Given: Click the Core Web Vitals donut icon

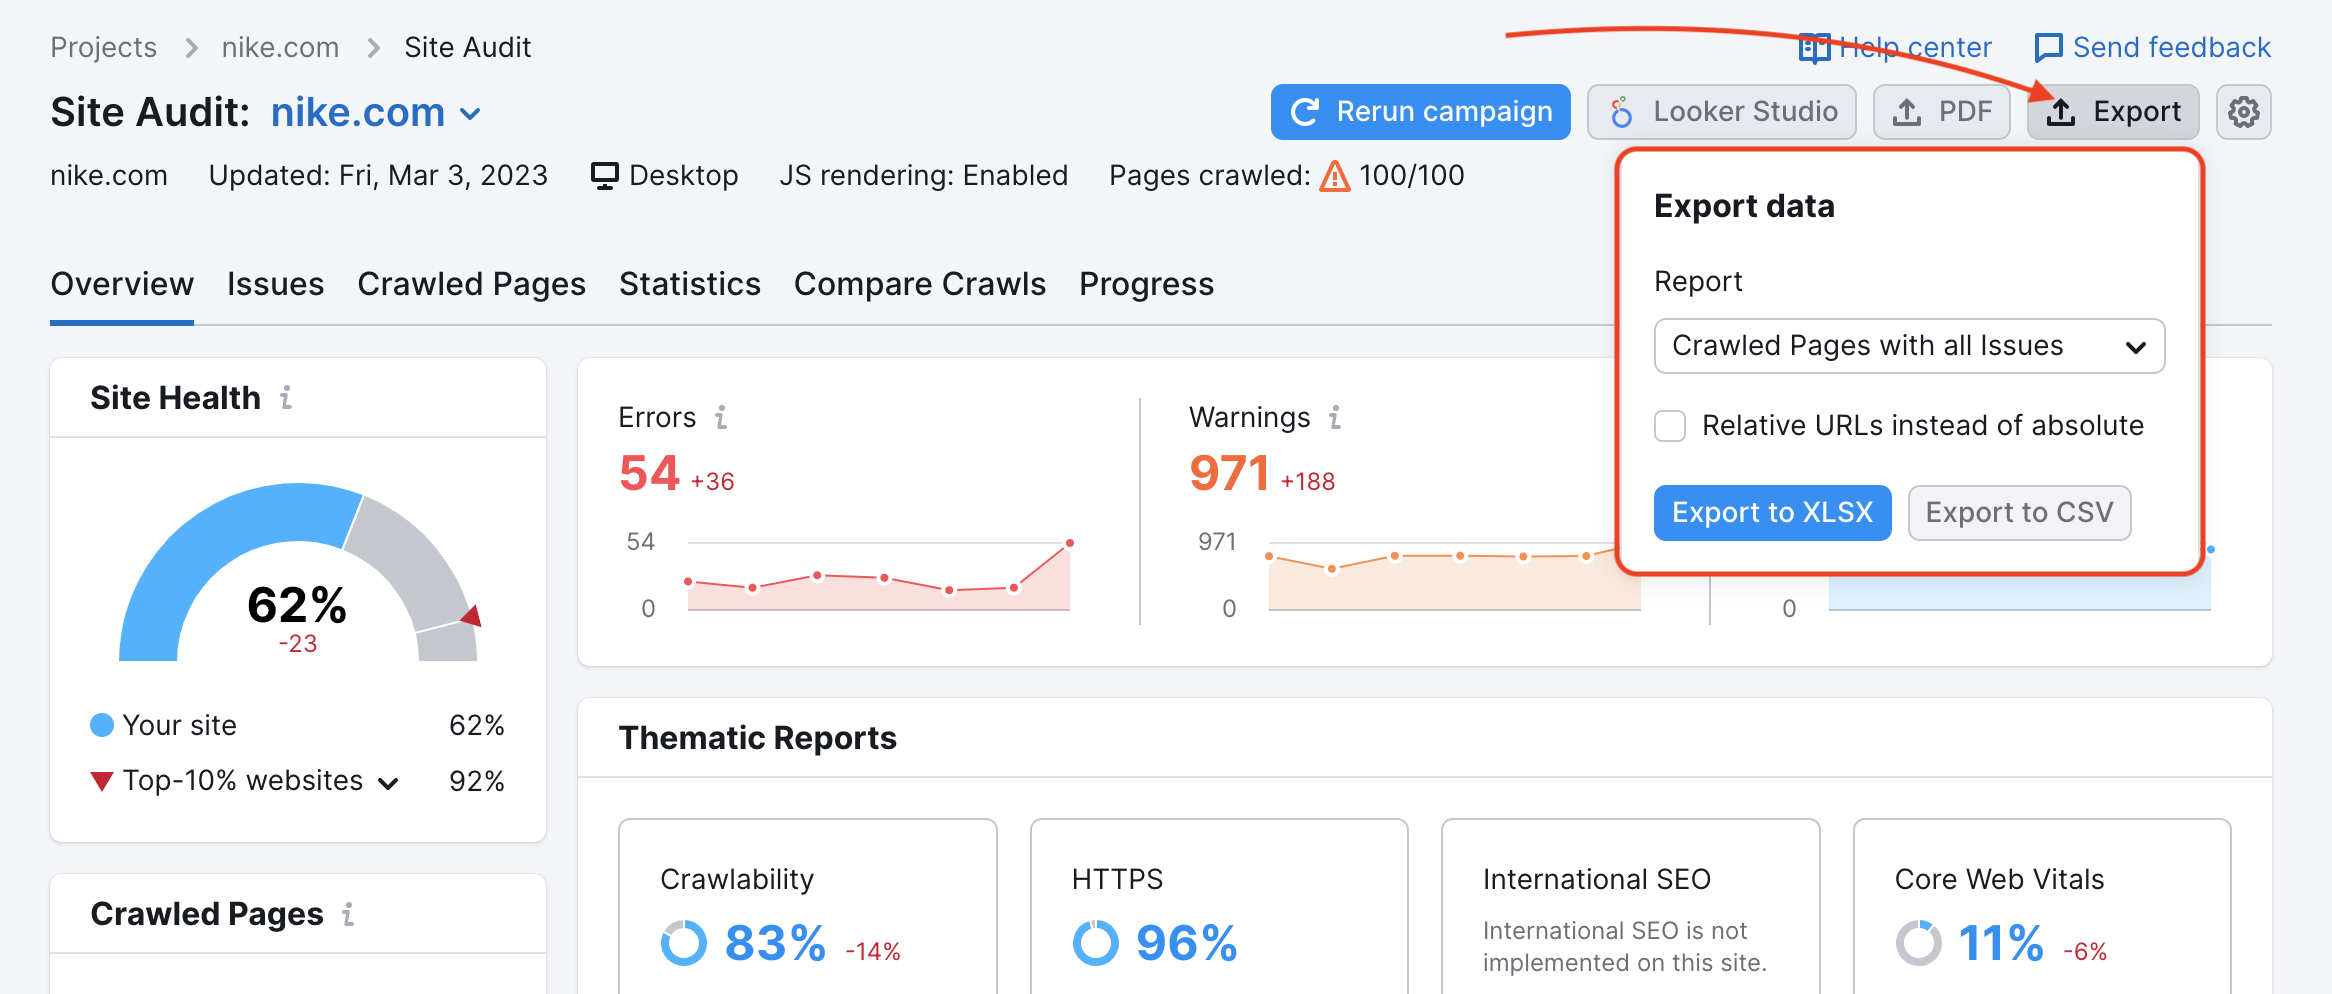Looking at the screenshot, I should (x=1919, y=943).
